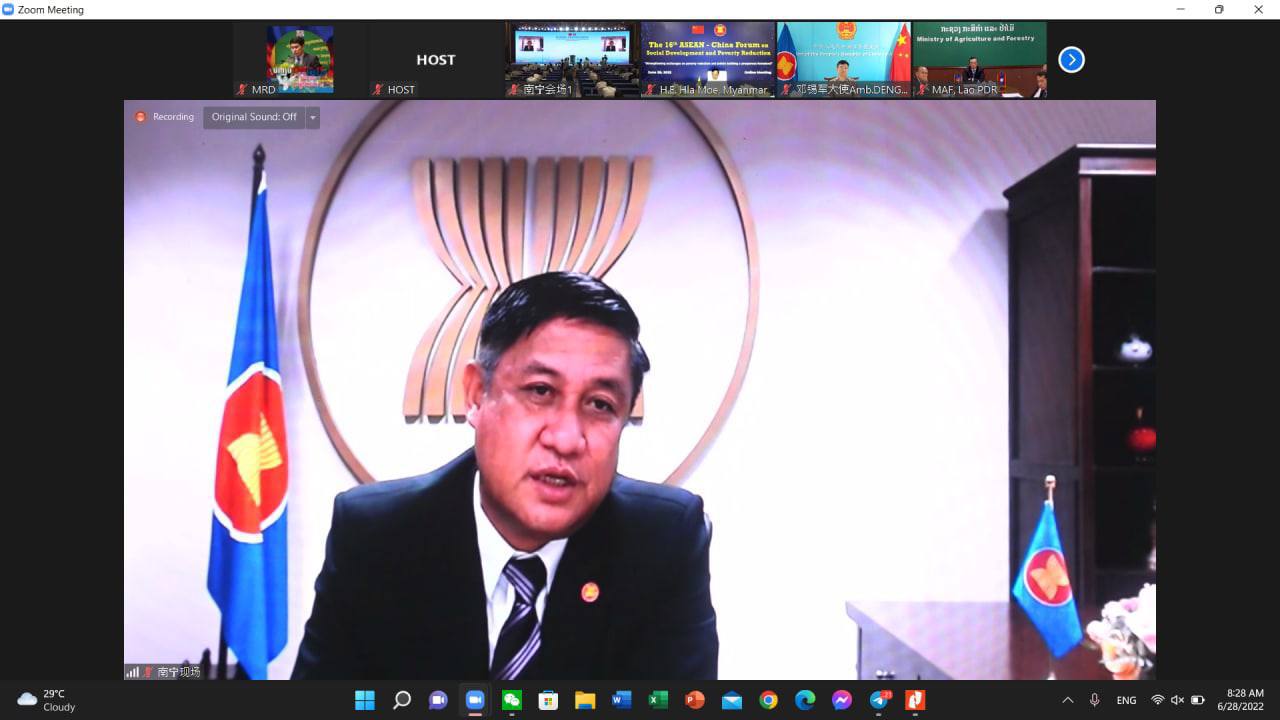Open the Mail app from the taskbar
This screenshot has width=1280, height=720.
[731, 700]
